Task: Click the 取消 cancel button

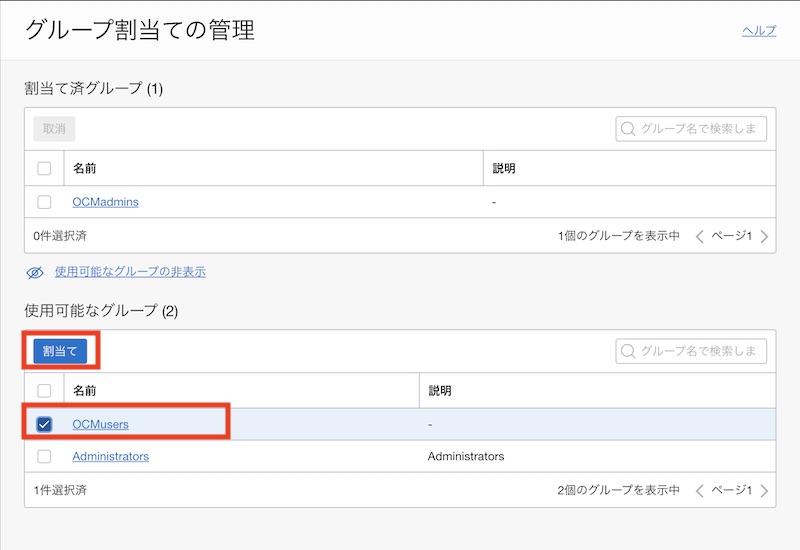Action: [x=54, y=129]
